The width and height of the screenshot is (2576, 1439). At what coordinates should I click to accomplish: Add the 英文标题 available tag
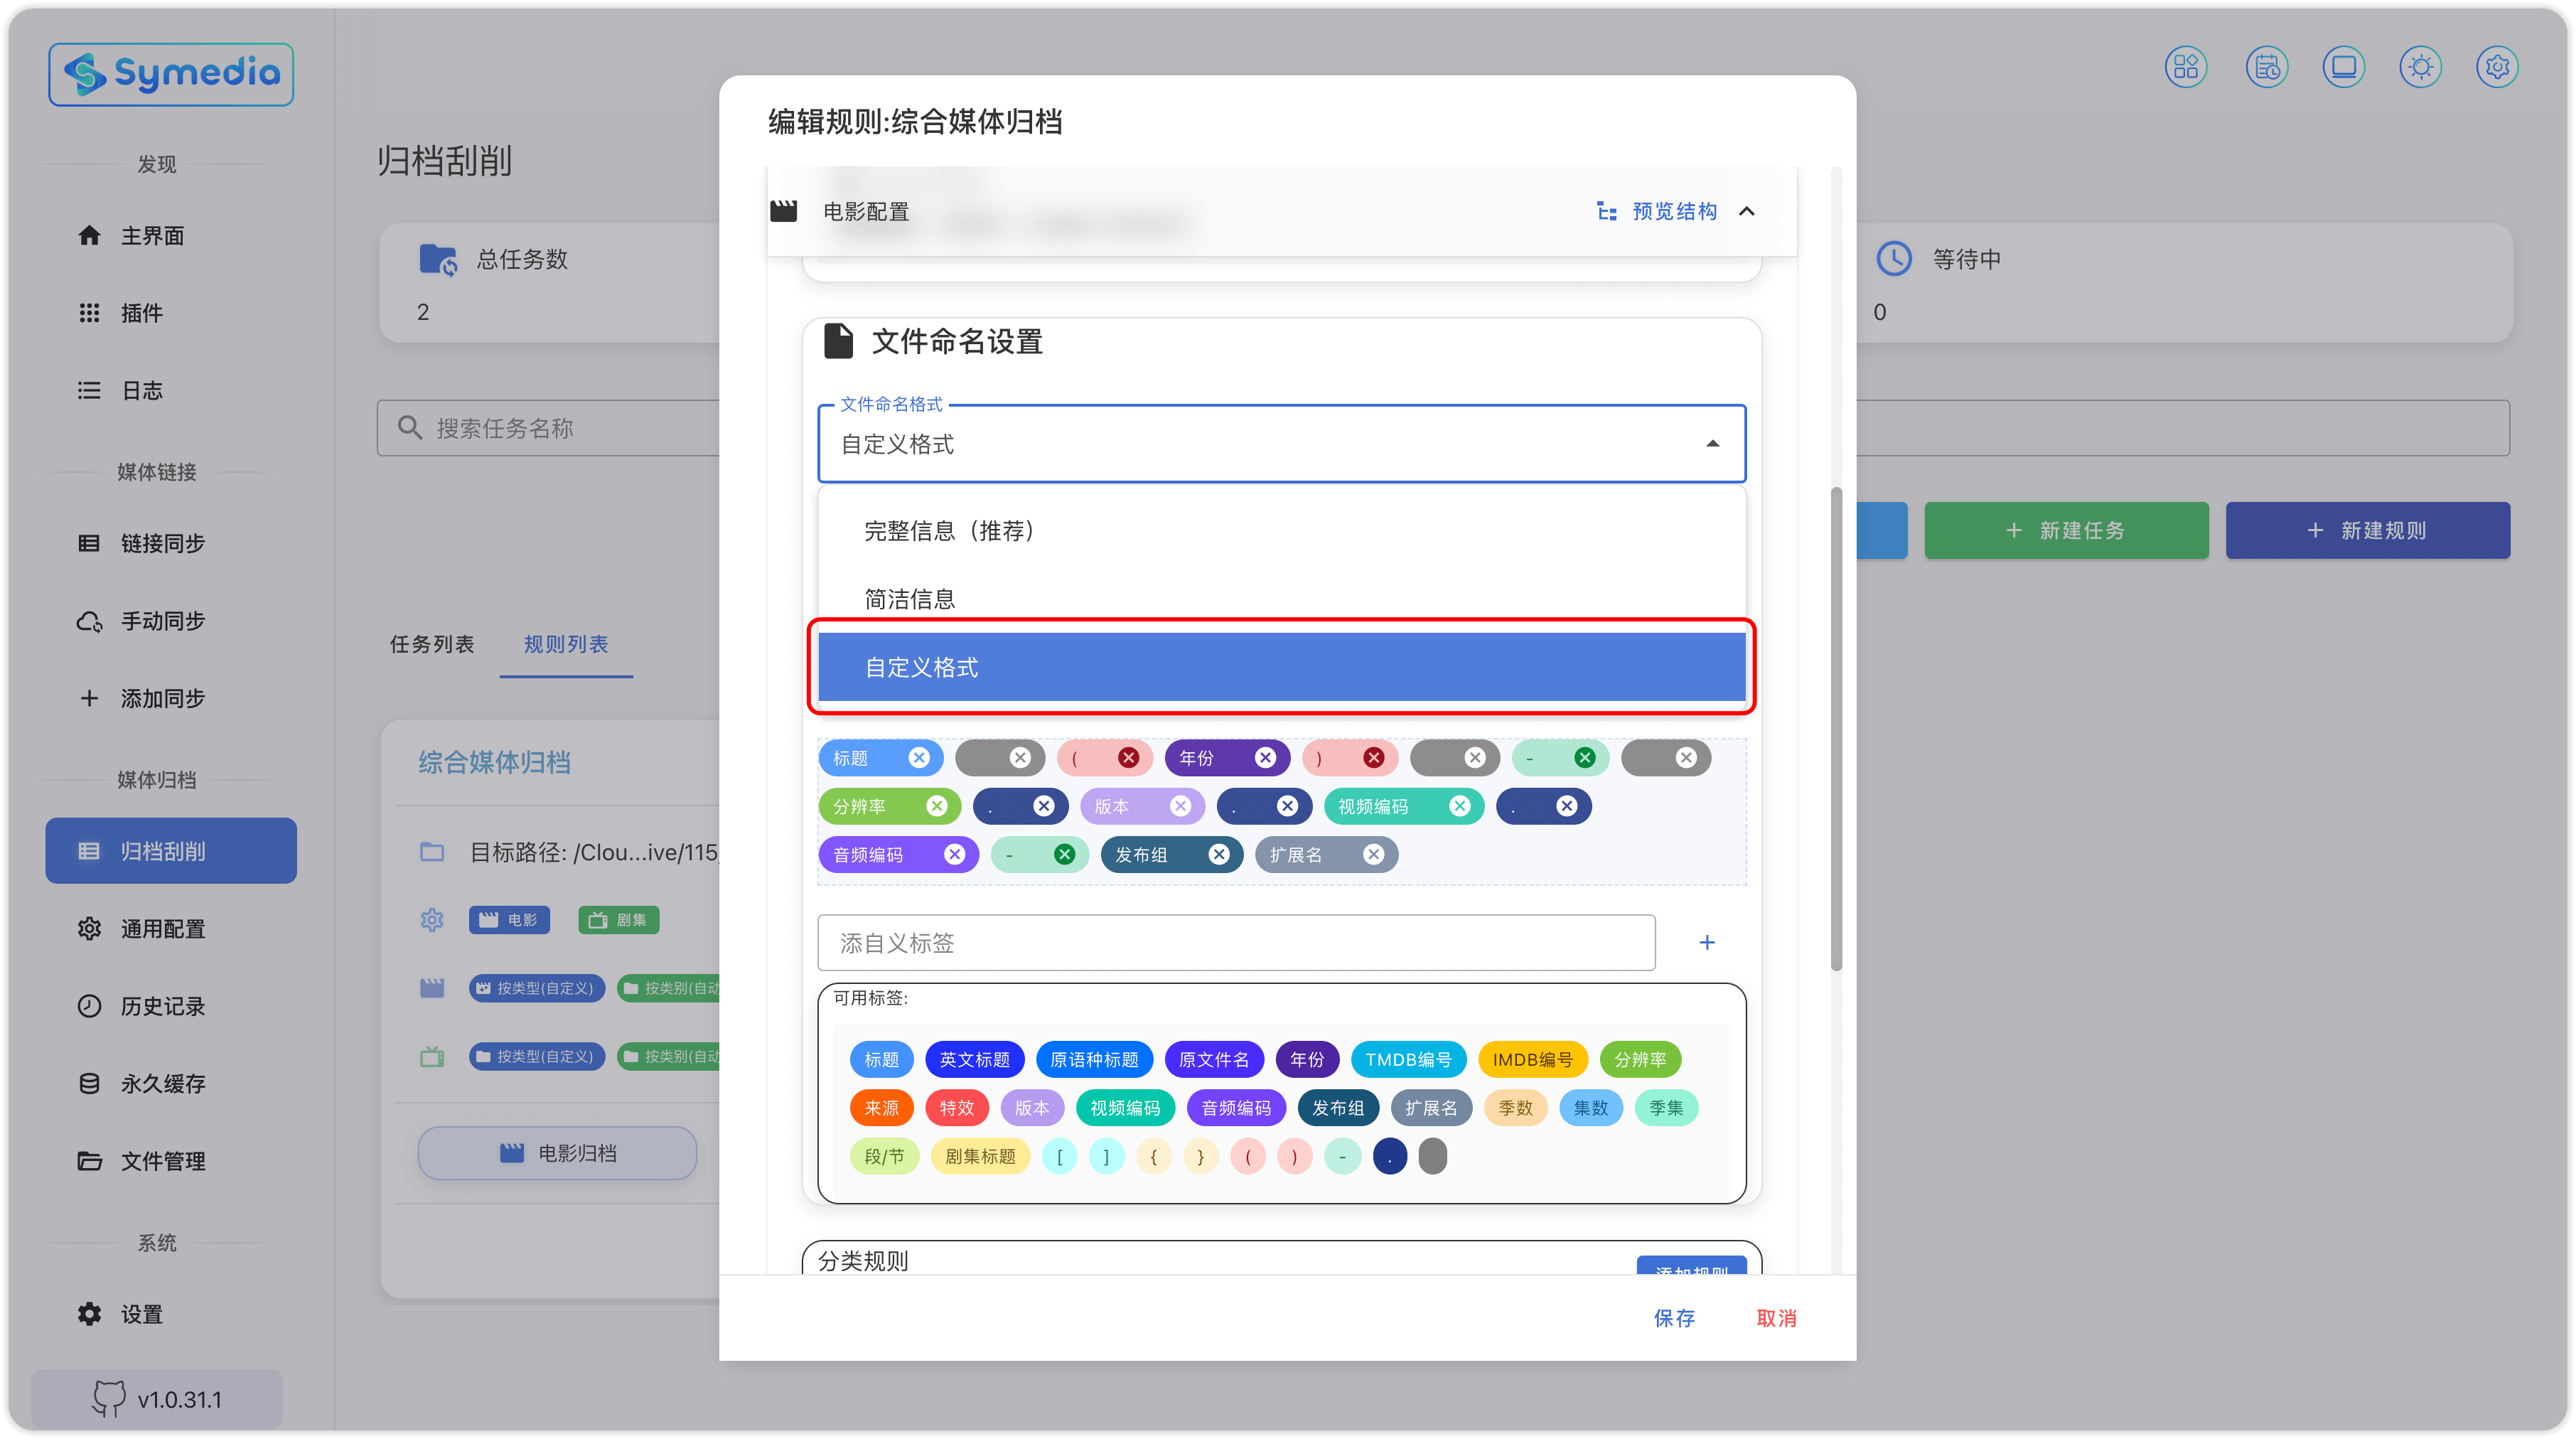pyautogui.click(x=974, y=1059)
